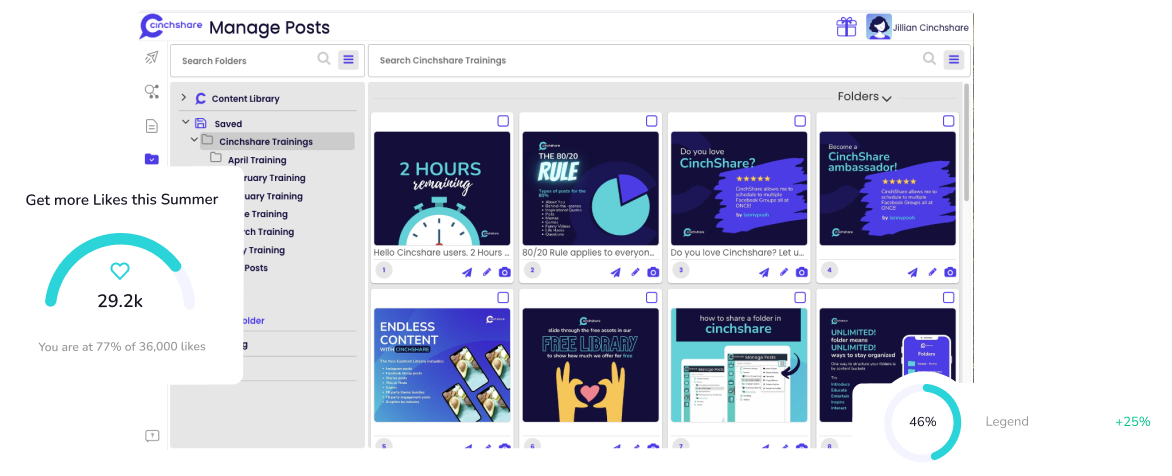Open Jillian Cinchshare's avatar picture
Image resolution: width=1172 pixels, height=476 pixels.
click(878, 27)
